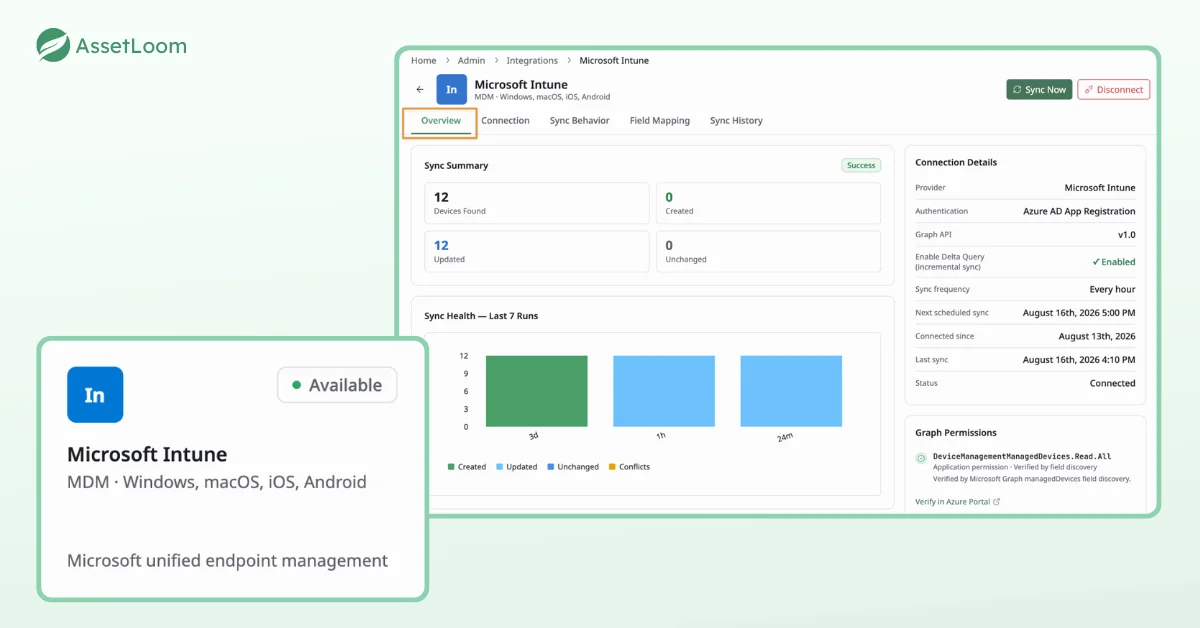Viewport: 1200px width, 628px height.
Task: Click the Disconnect button
Action: (1113, 89)
